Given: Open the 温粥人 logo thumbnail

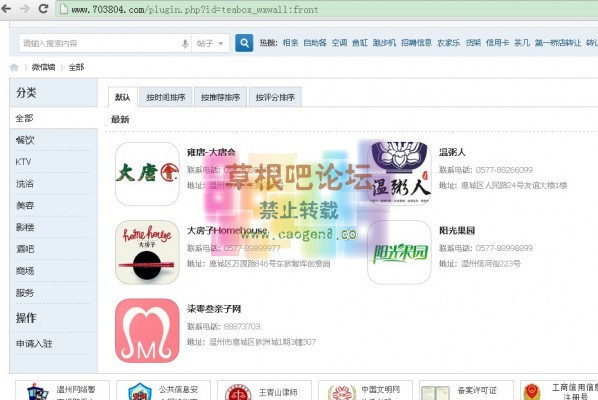Looking at the screenshot, I should coord(399,174).
